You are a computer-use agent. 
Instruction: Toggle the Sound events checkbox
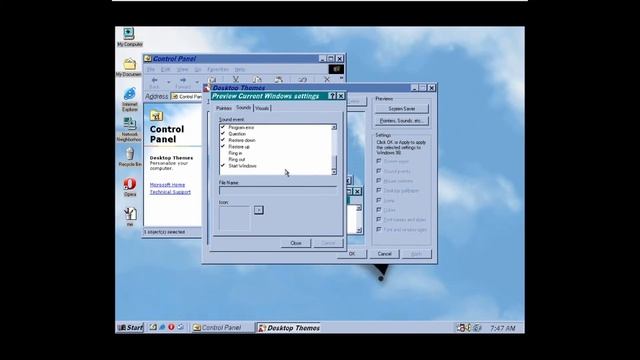click(379, 171)
